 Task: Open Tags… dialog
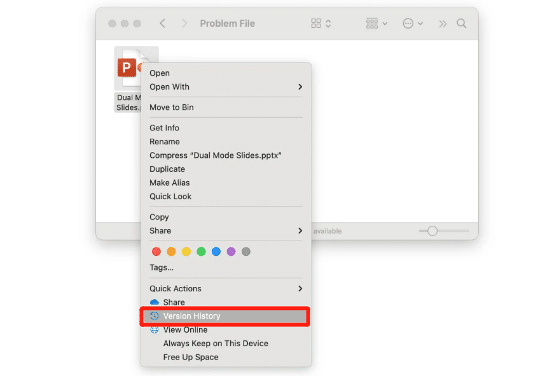pyautogui.click(x=226, y=268)
